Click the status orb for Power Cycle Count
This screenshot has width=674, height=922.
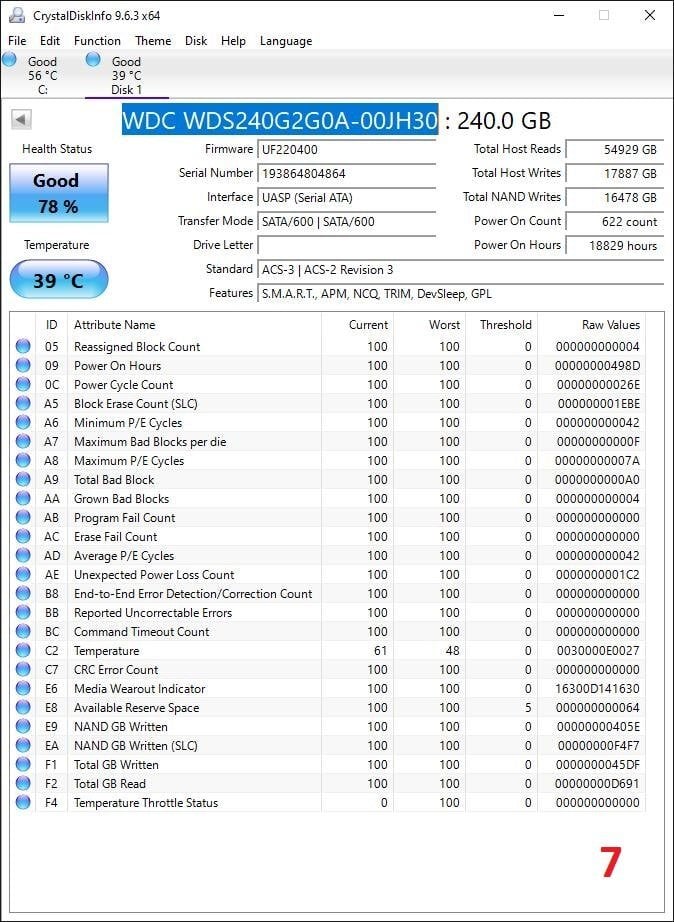click(23, 385)
